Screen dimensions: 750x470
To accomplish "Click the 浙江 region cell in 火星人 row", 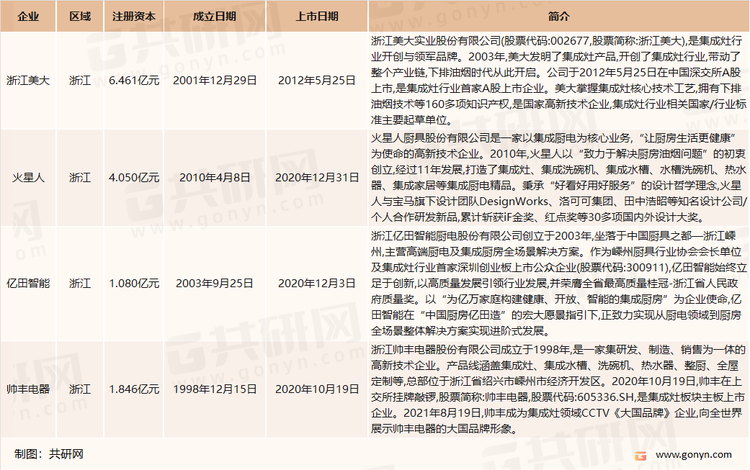I will click(x=80, y=177).
